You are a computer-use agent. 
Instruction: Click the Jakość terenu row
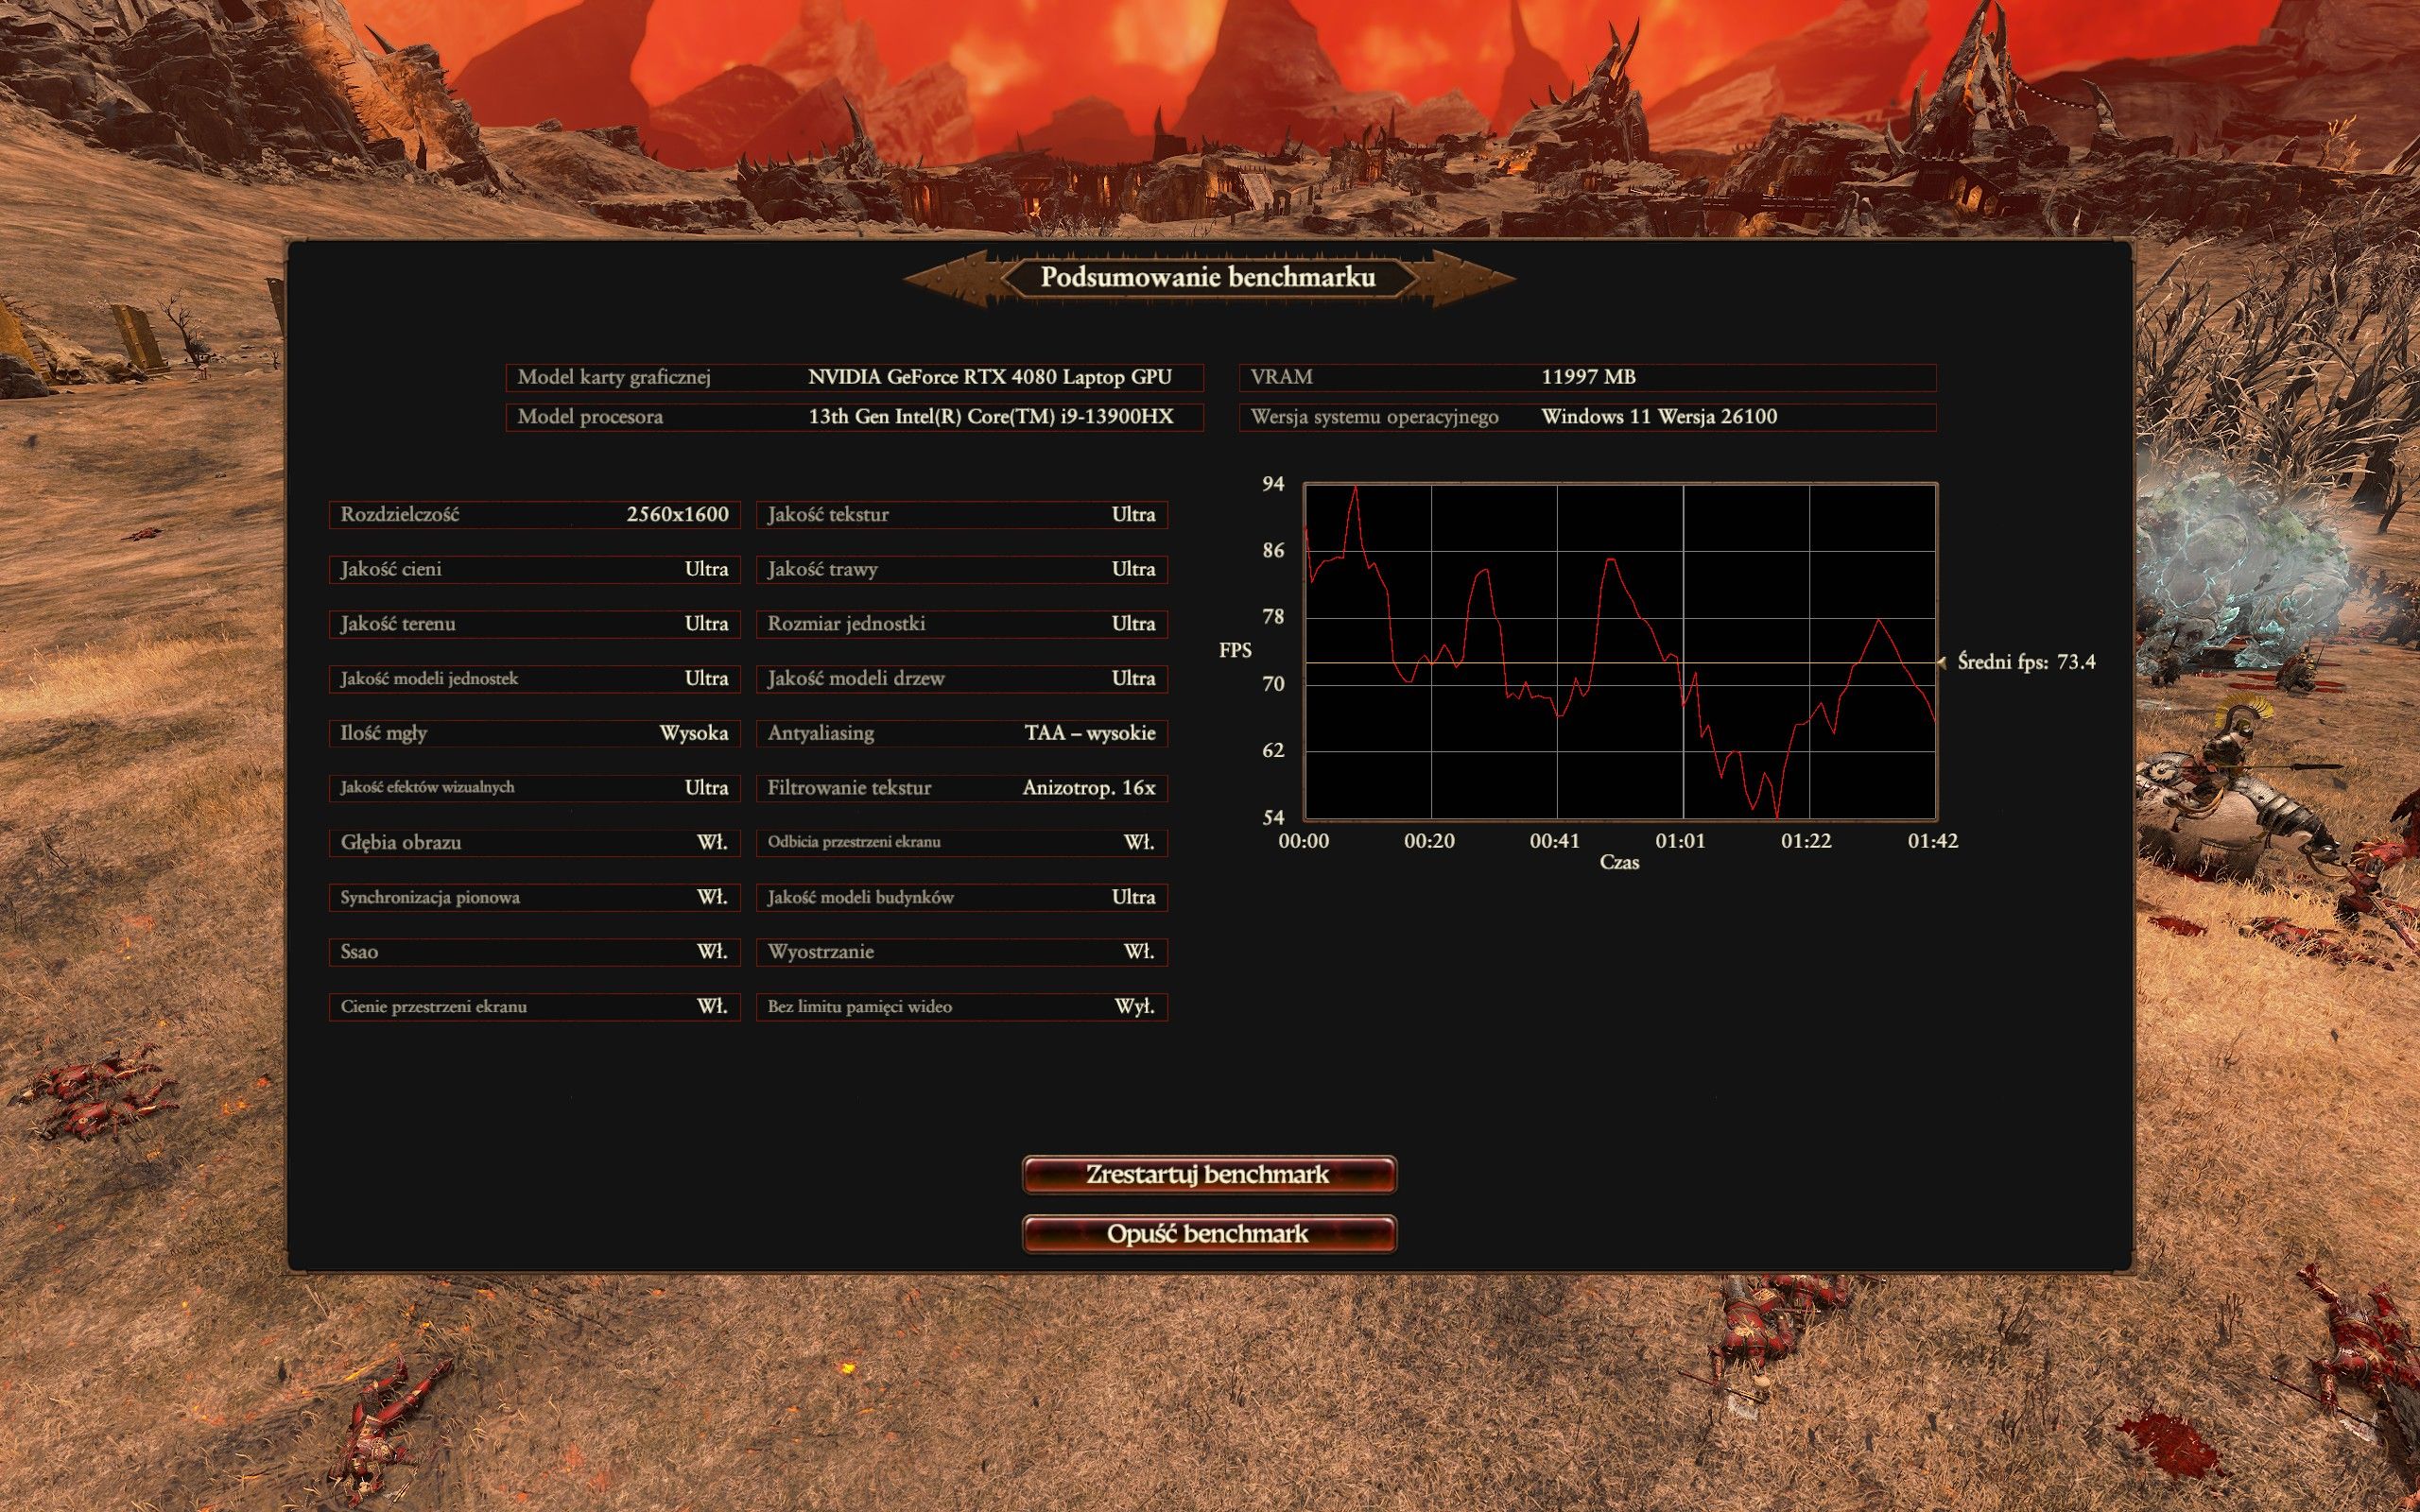tap(535, 624)
